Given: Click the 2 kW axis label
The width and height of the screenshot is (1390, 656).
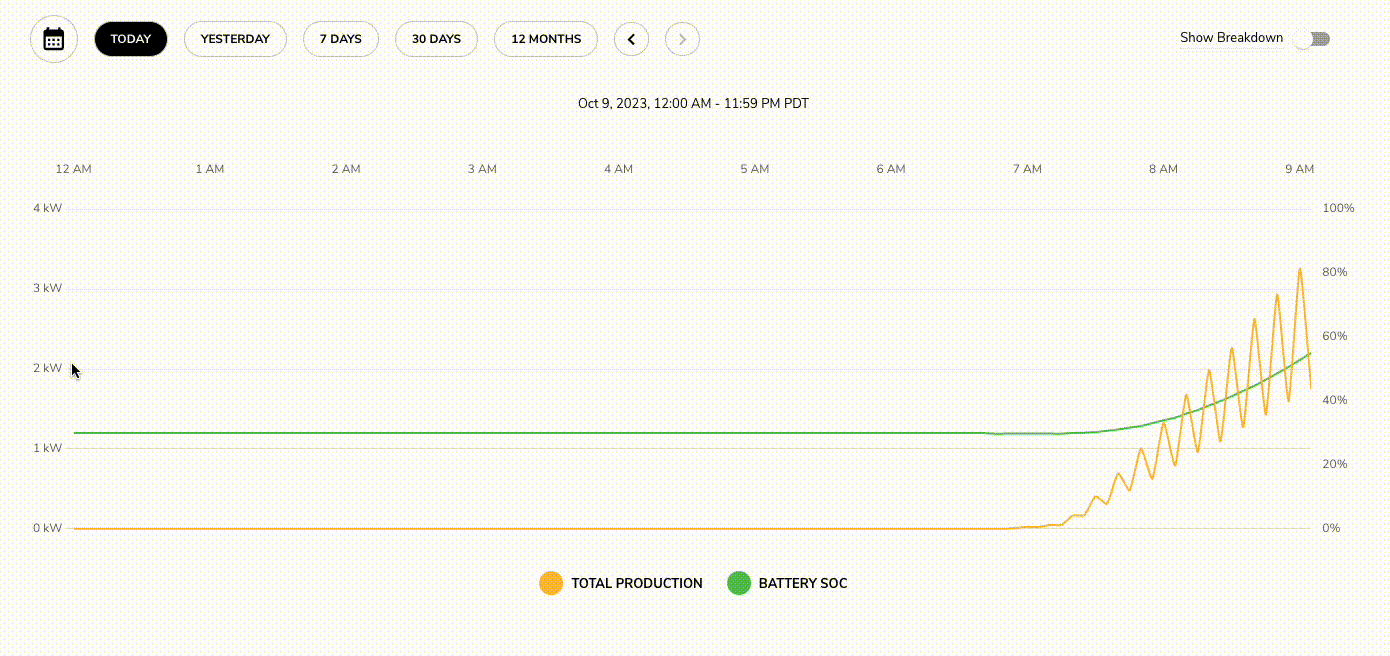Looking at the screenshot, I should pyautogui.click(x=47, y=368).
